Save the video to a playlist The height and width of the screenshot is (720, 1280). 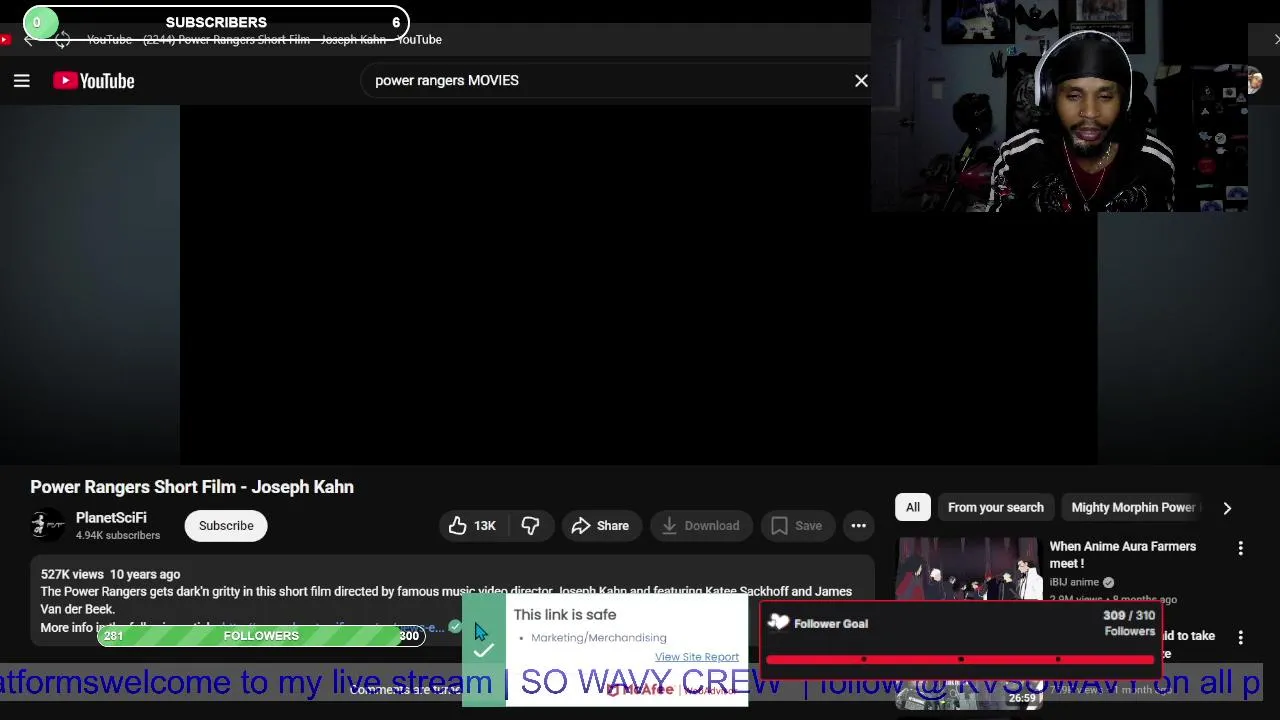797,525
